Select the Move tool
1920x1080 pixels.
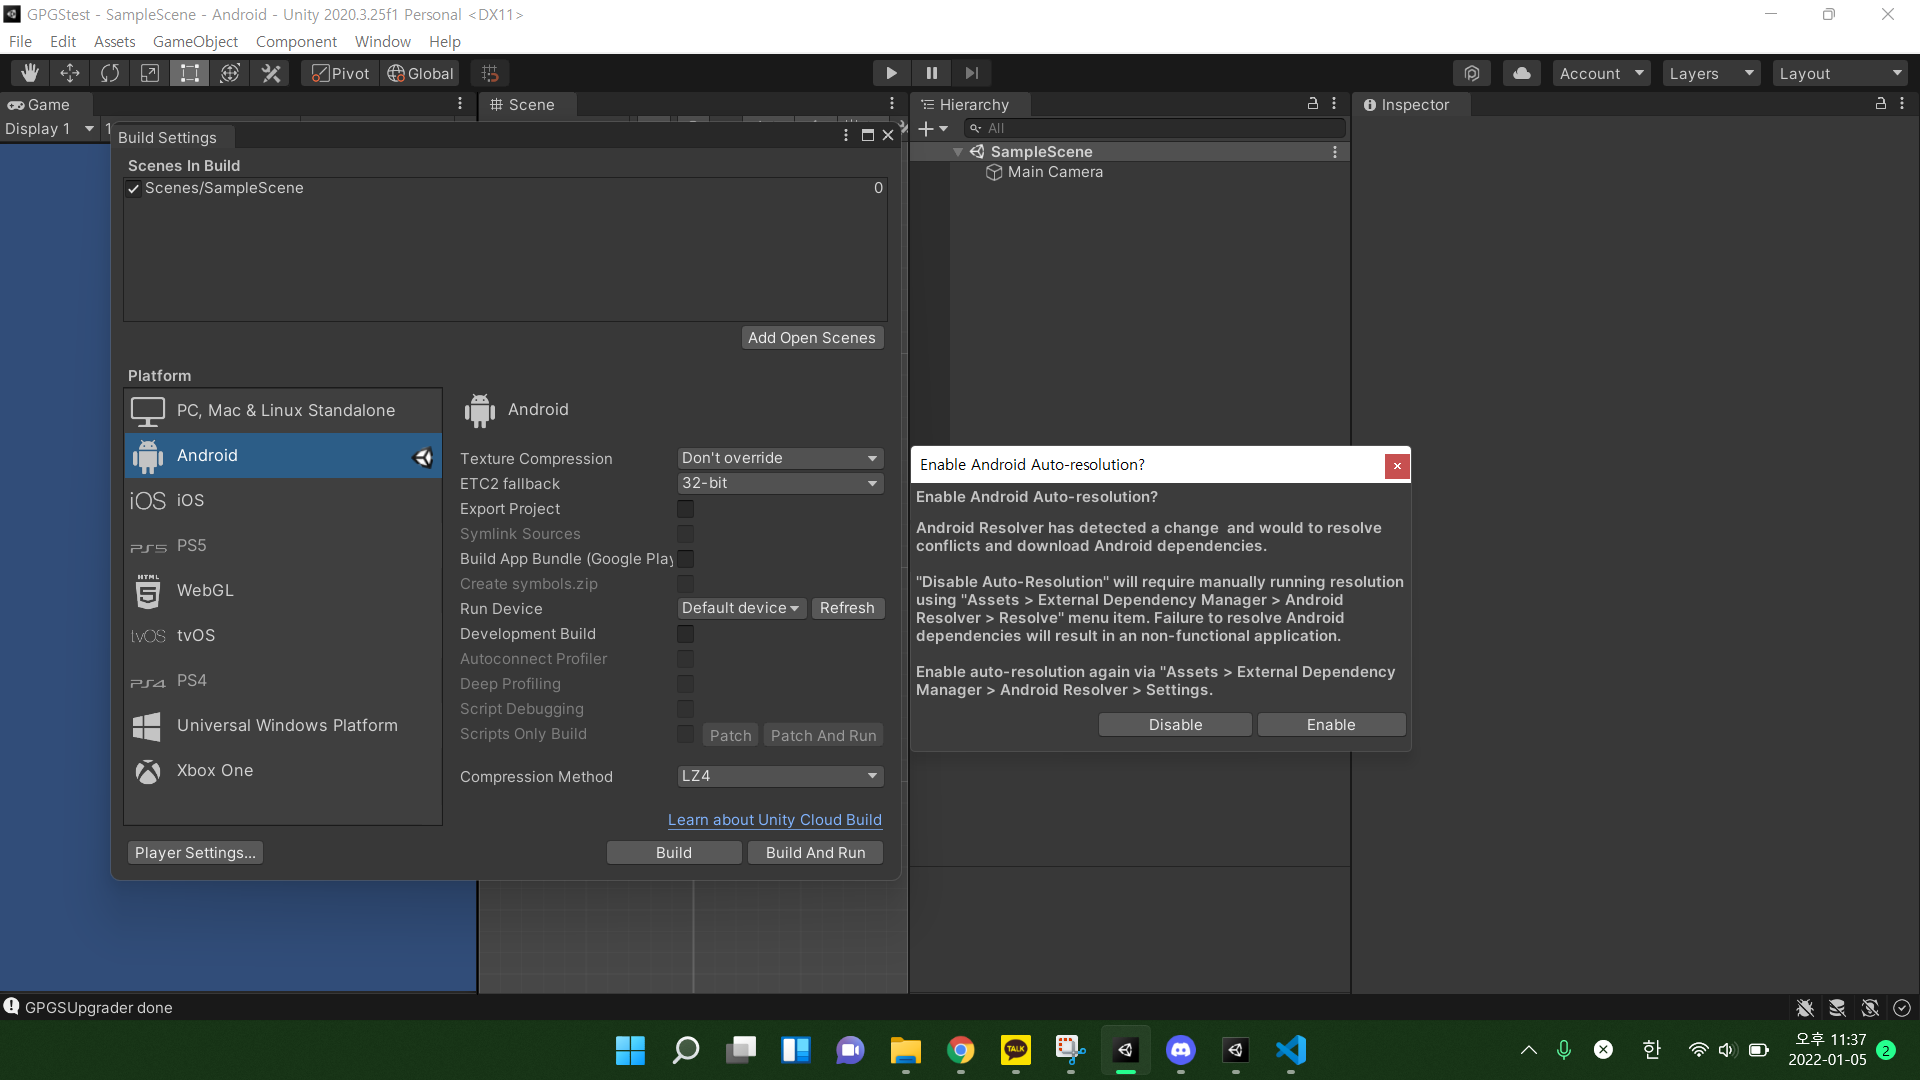[70, 73]
